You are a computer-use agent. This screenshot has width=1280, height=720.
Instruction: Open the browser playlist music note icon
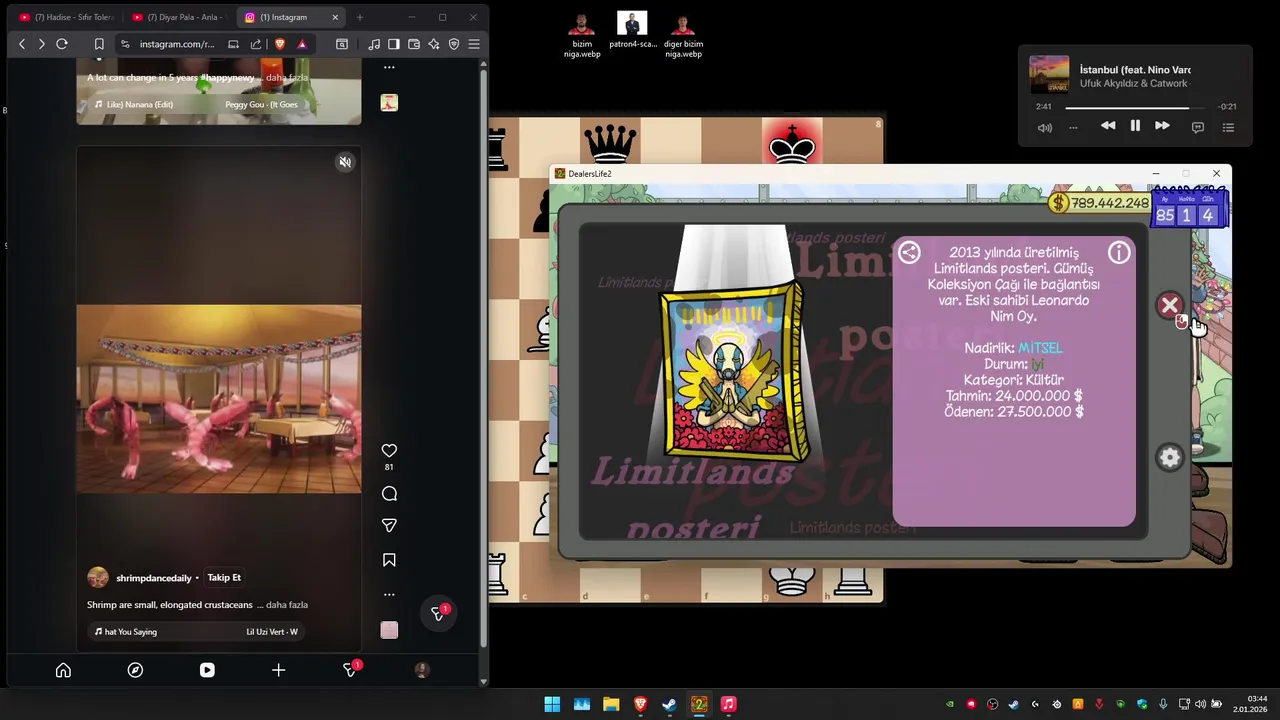coord(374,44)
